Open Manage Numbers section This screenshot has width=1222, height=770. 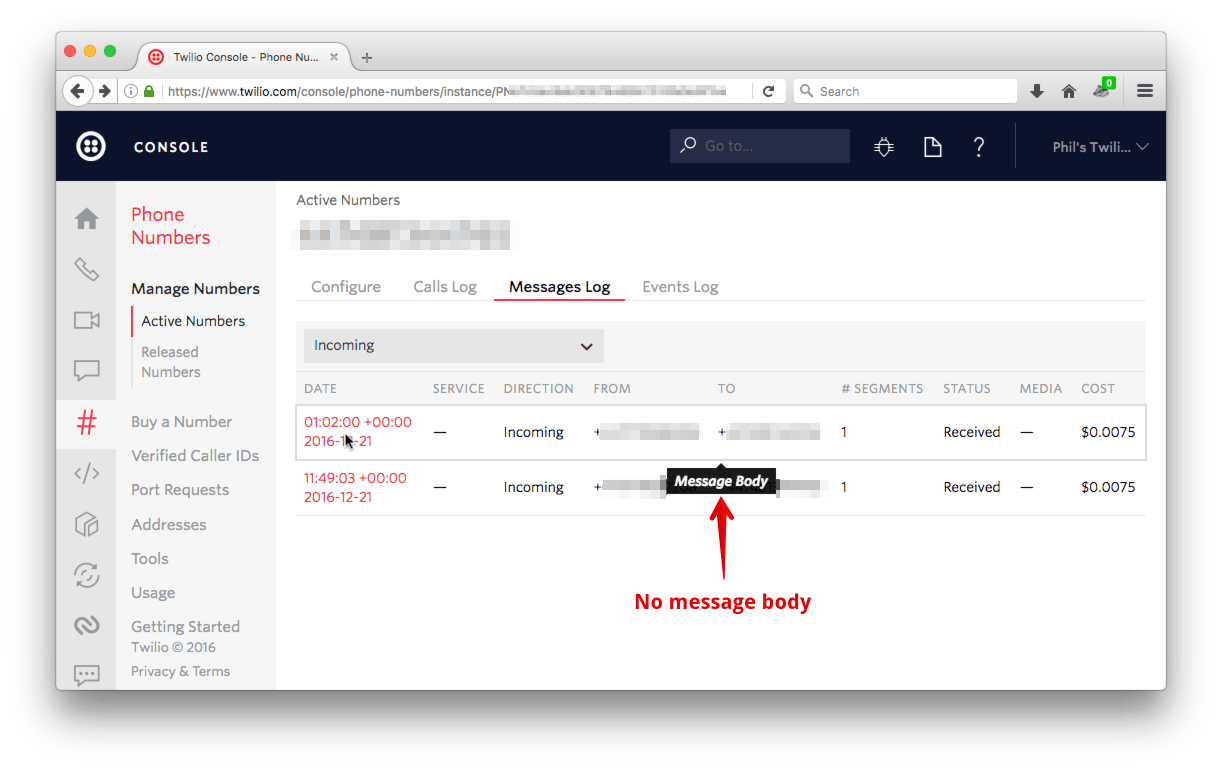(x=195, y=289)
